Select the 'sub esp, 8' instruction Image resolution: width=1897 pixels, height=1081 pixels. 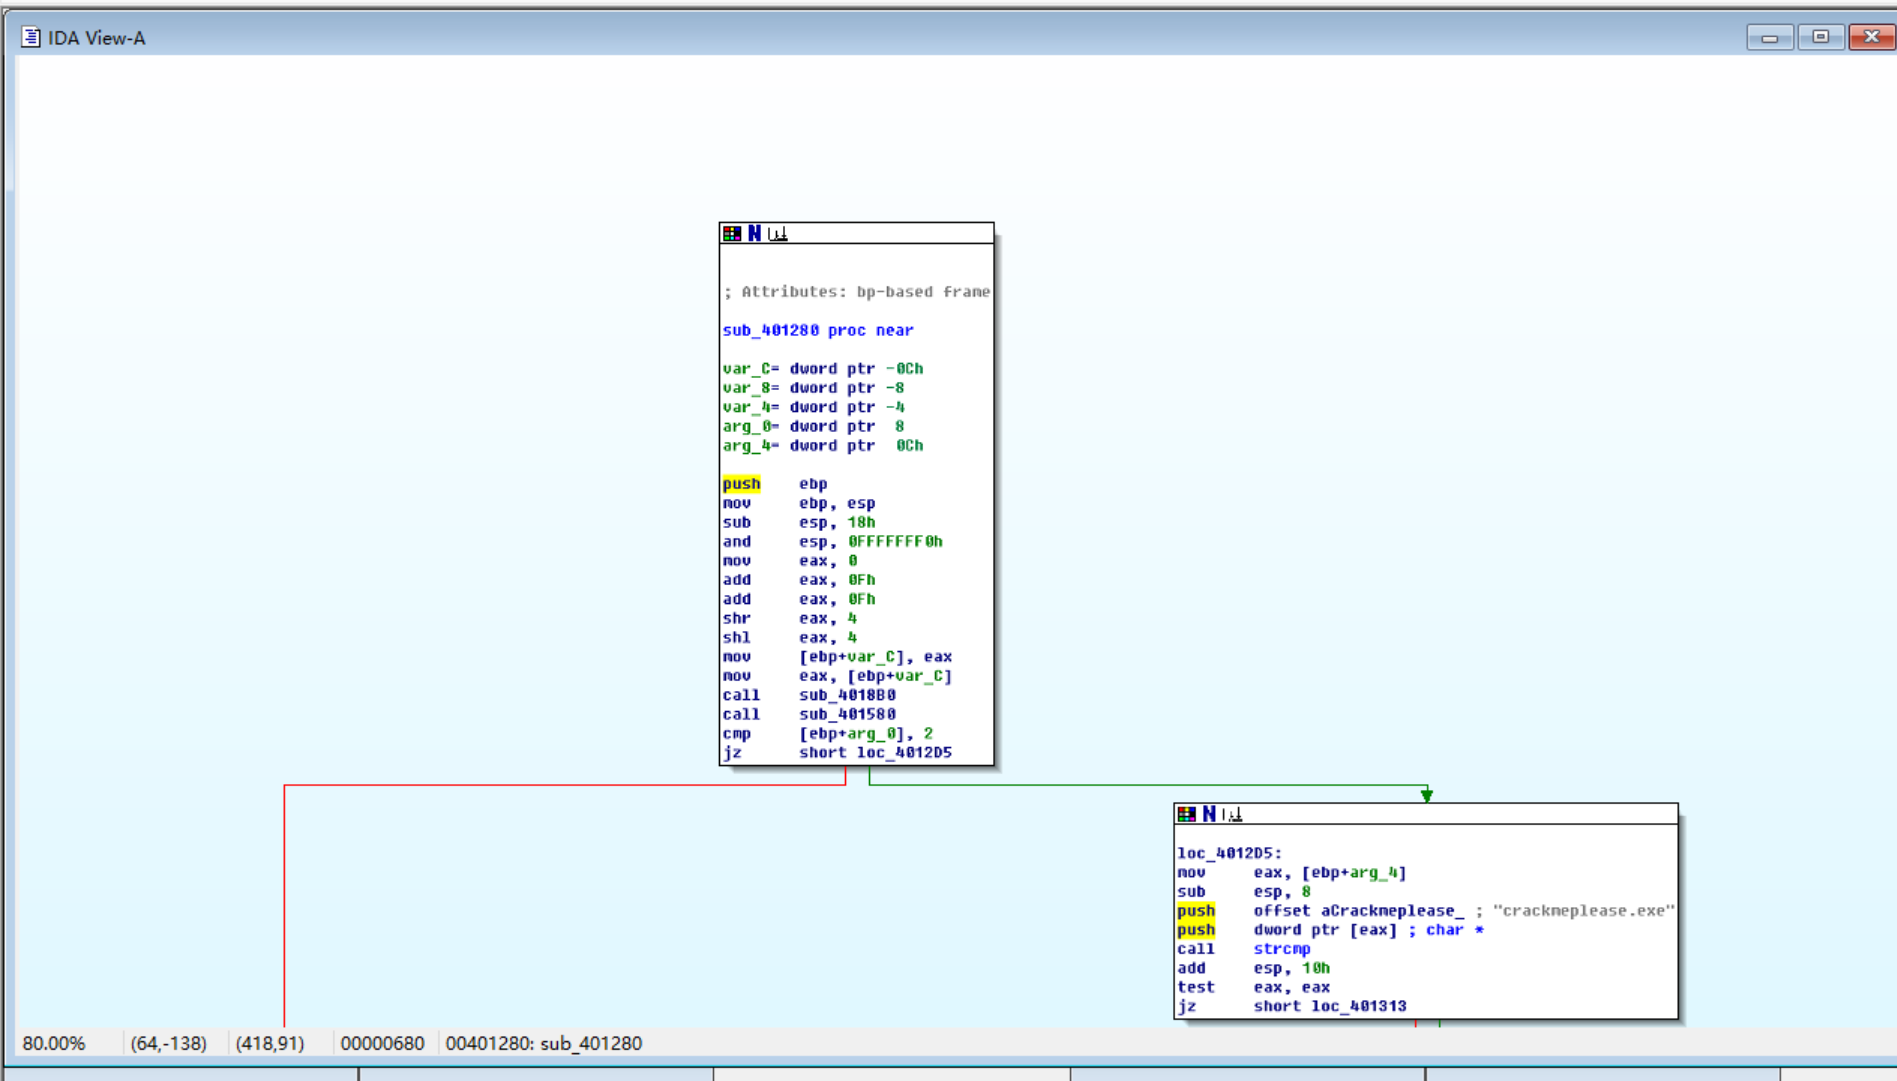[x=1244, y=891]
